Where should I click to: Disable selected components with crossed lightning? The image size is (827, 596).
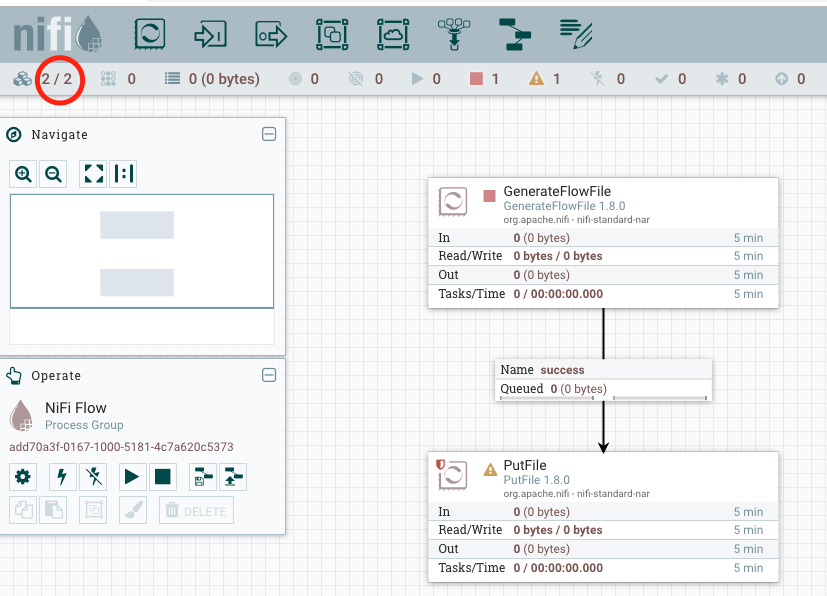93,477
